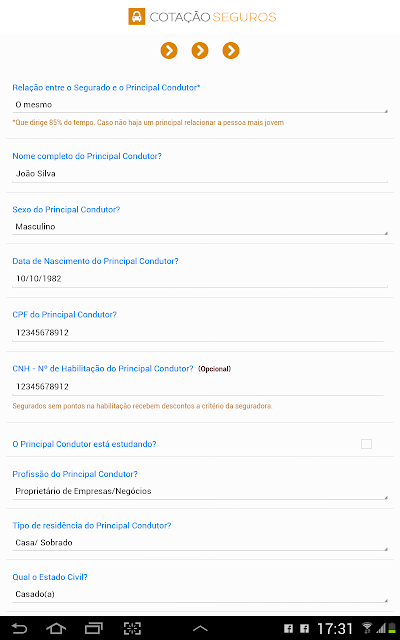Image resolution: width=400 pixels, height=640 pixels.
Task: Open the Profissão do Principal Condutor dropdown
Action: point(200,491)
